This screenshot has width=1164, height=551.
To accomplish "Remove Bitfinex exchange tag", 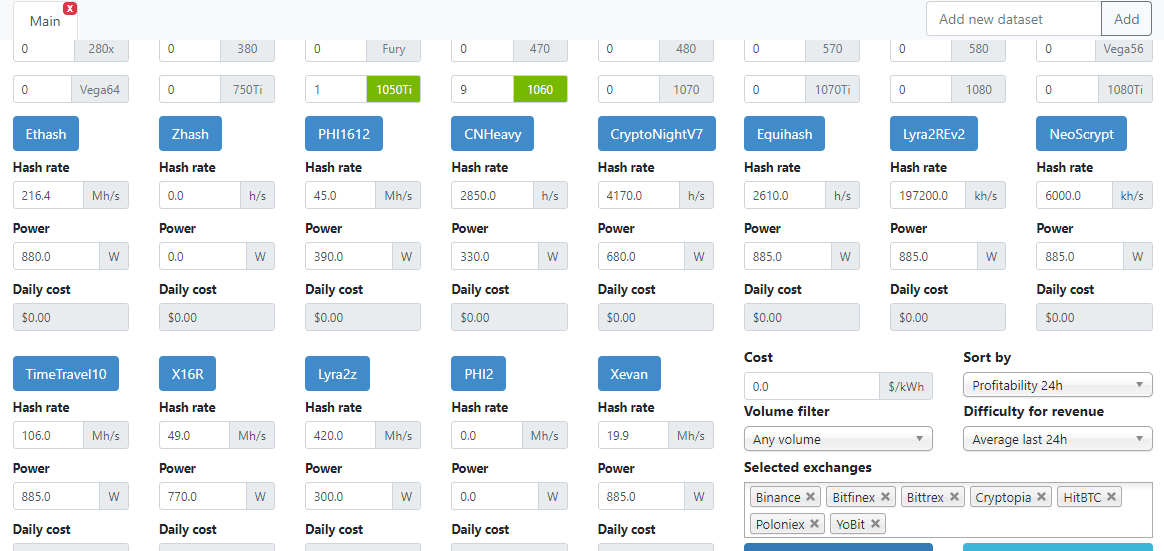I will tap(885, 497).
